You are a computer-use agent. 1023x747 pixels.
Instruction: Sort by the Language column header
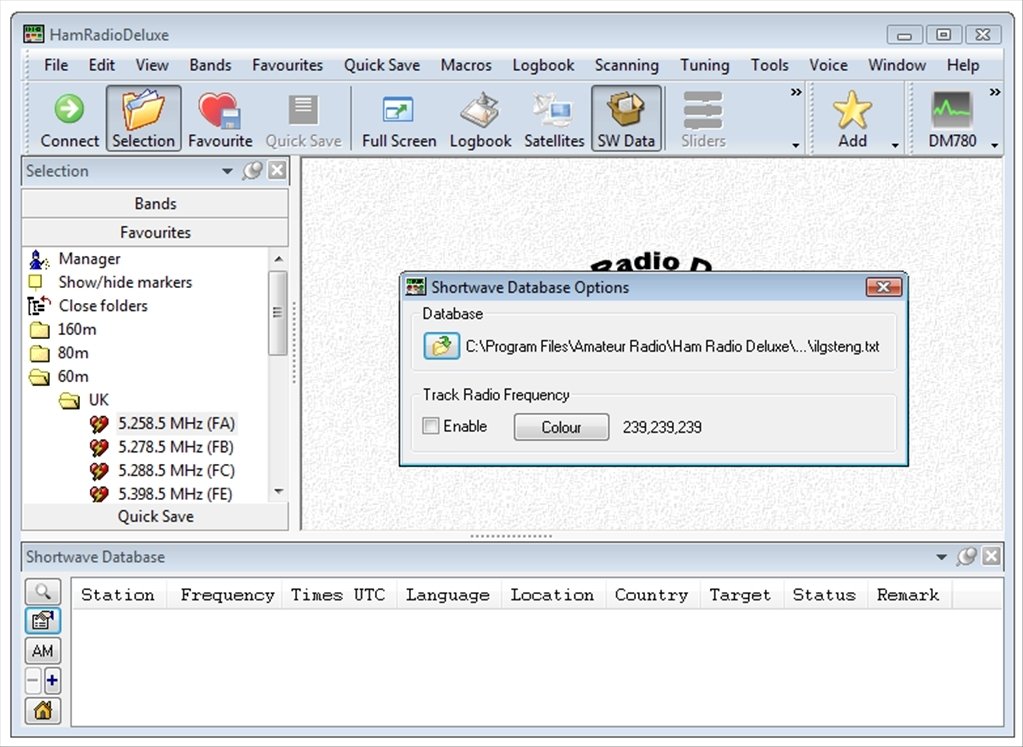448,594
